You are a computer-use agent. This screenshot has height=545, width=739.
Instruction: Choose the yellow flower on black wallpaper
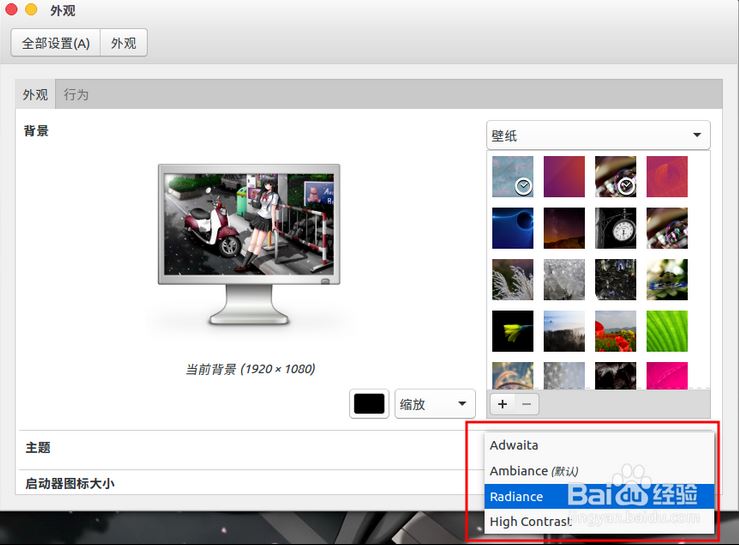coord(512,330)
